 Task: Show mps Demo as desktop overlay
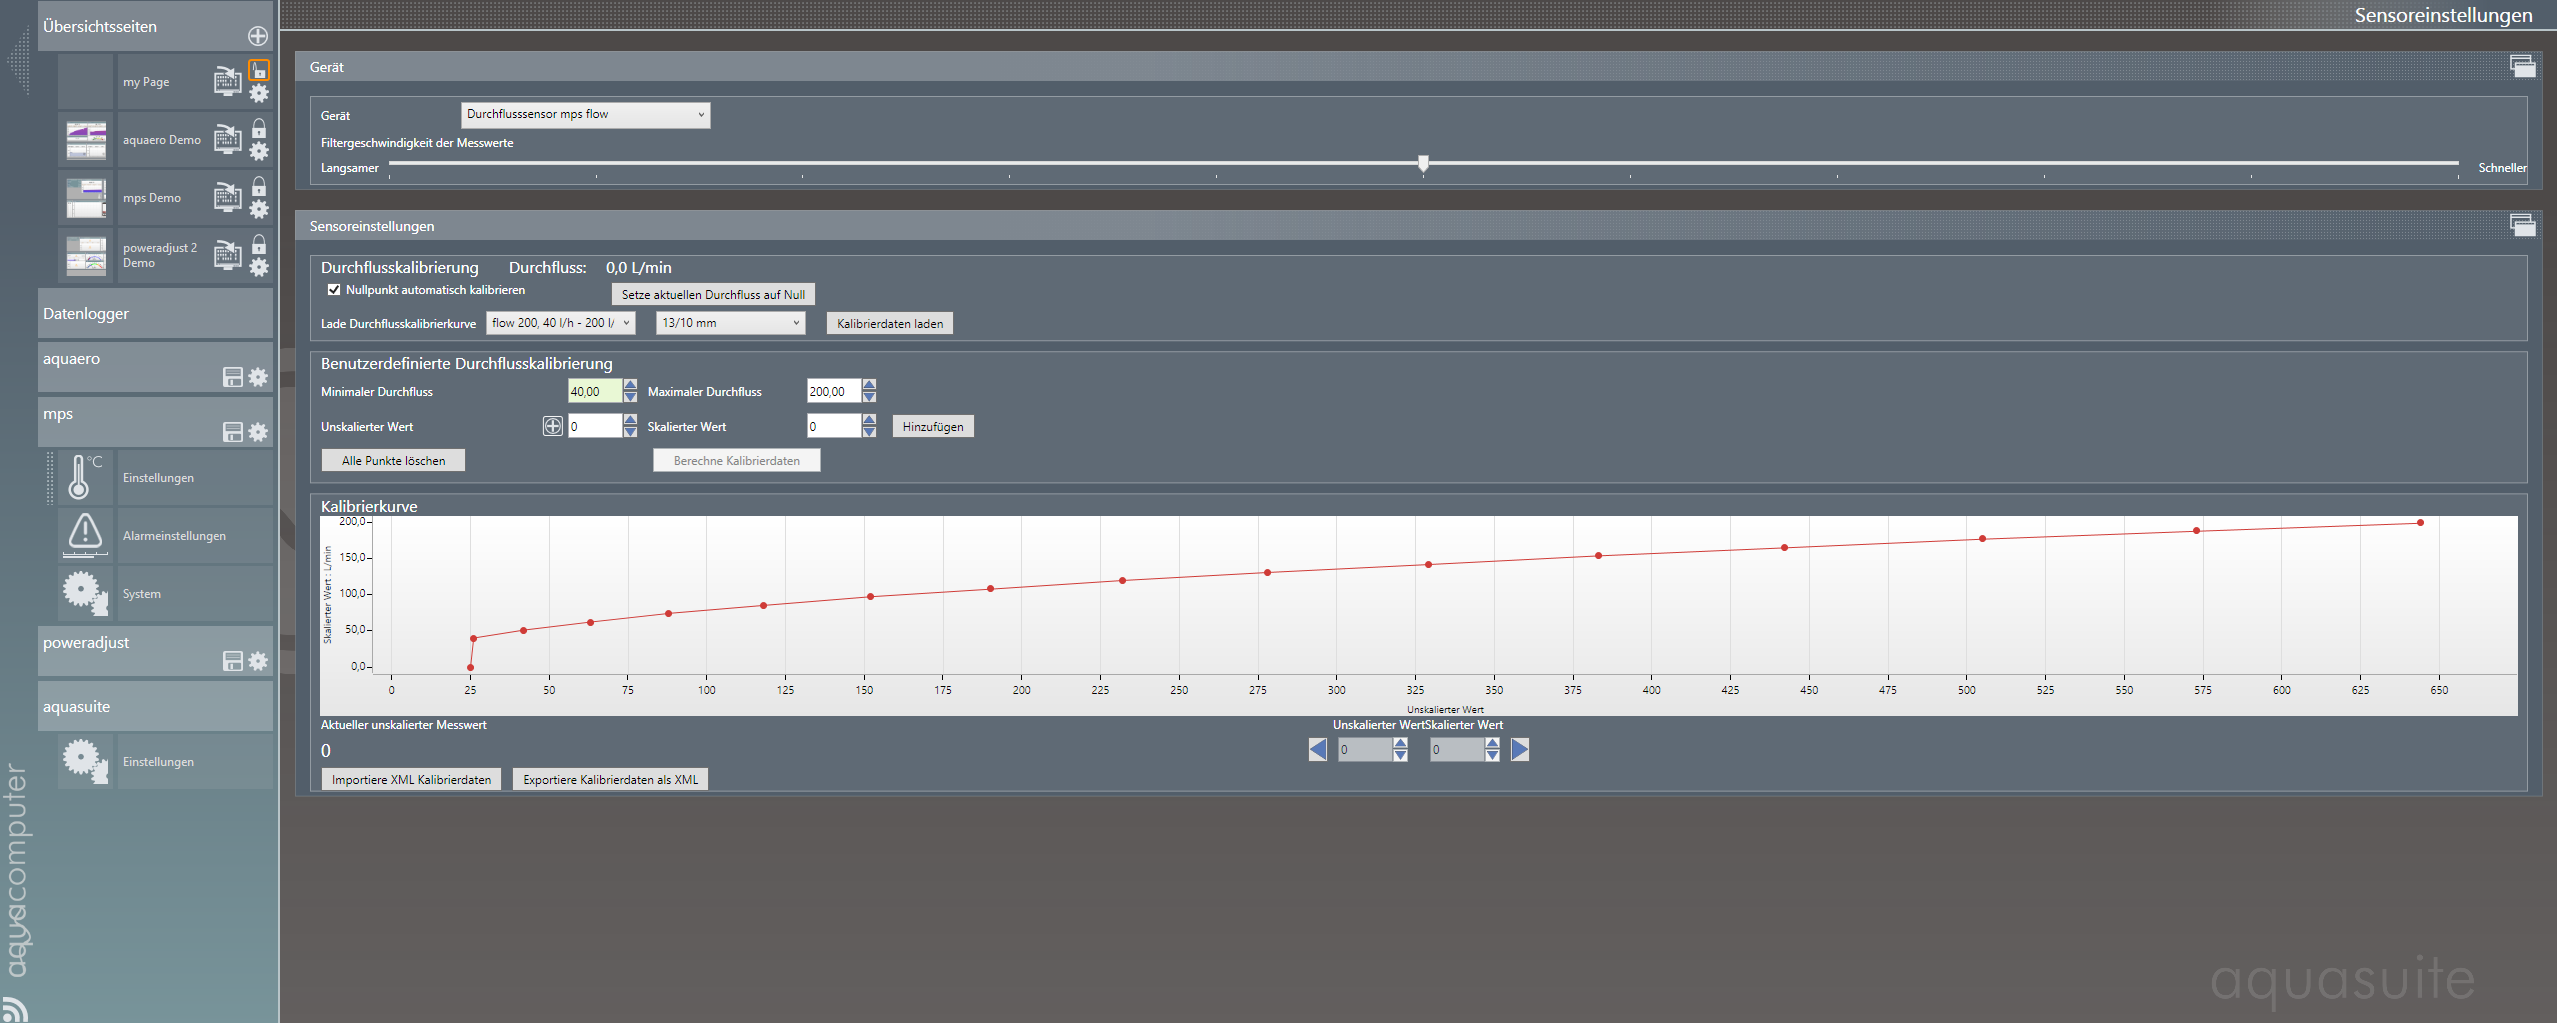pyautogui.click(x=228, y=196)
